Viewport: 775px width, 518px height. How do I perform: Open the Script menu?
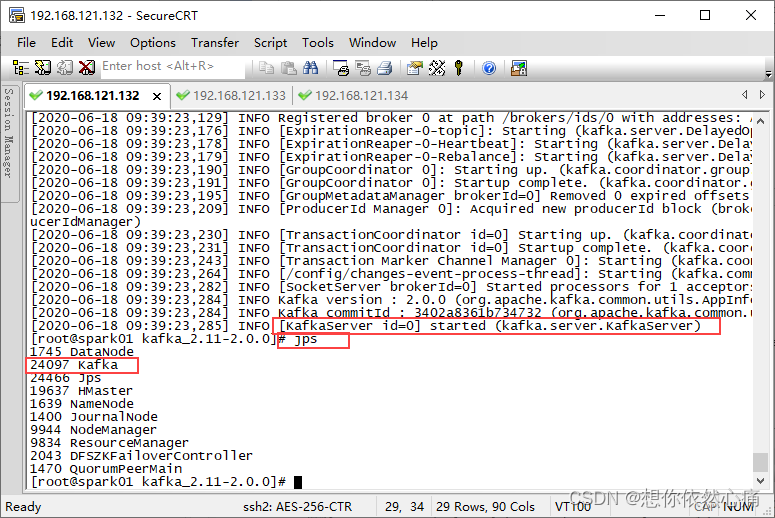tap(270, 43)
